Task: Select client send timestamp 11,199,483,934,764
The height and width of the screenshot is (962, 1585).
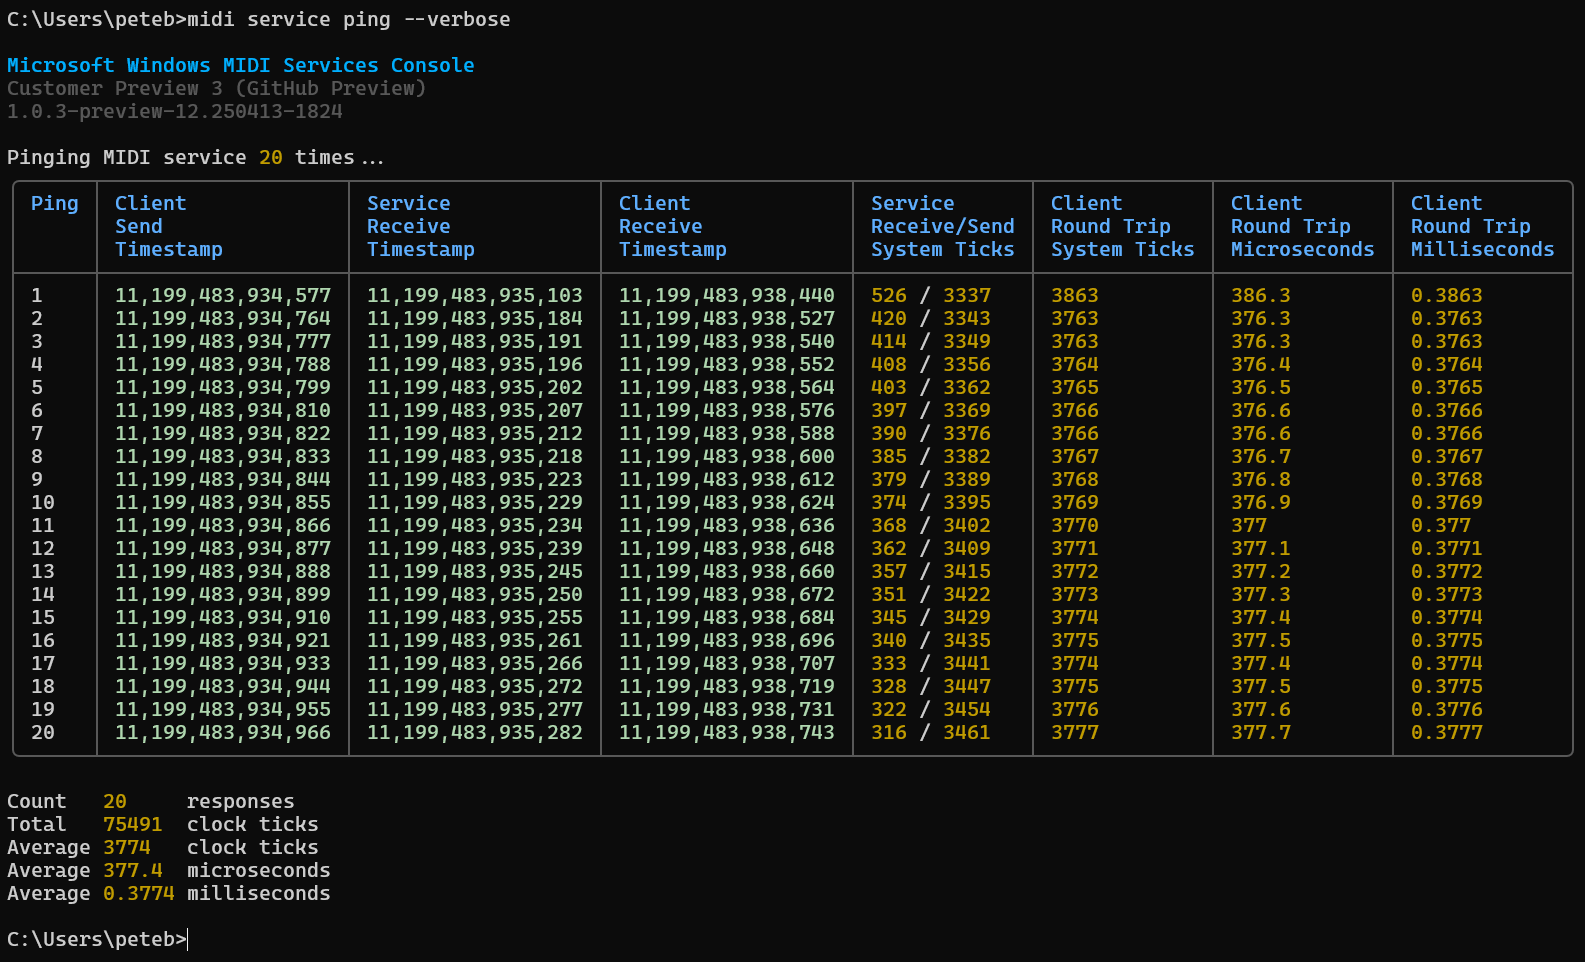Action: (x=223, y=318)
